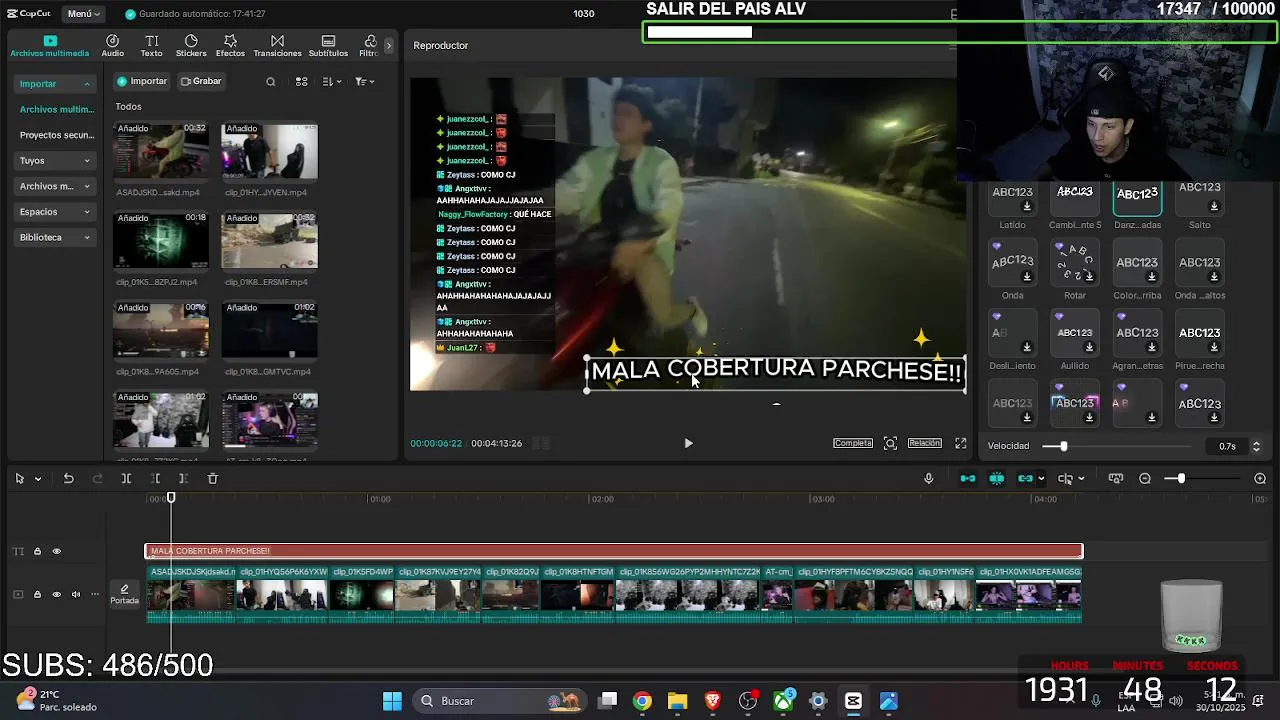This screenshot has height=720, width=1280.
Task: Click the Importar button with plus icon
Action: click(142, 81)
